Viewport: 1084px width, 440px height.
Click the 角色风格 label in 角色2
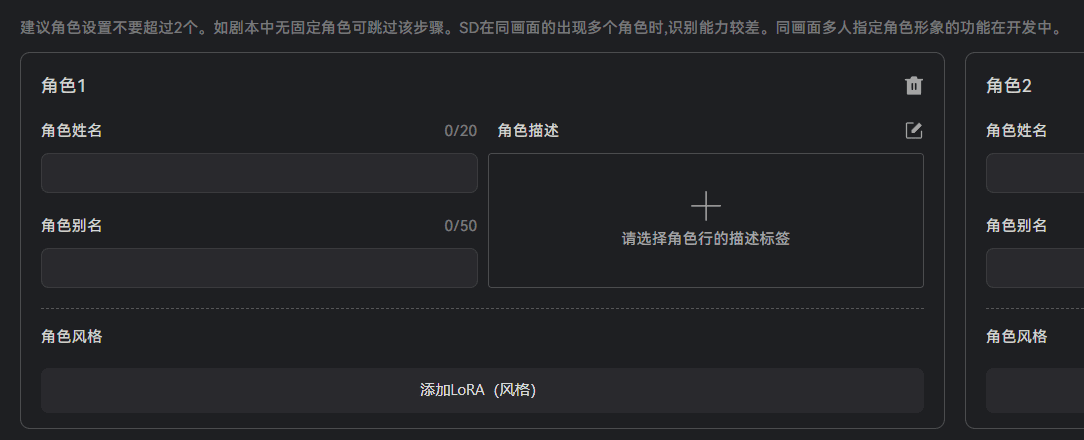tap(1016, 336)
